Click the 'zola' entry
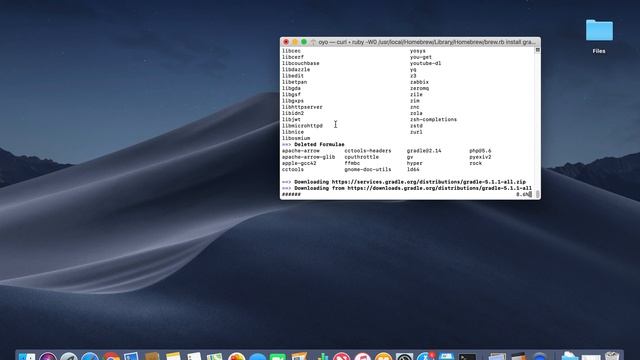 (416, 113)
